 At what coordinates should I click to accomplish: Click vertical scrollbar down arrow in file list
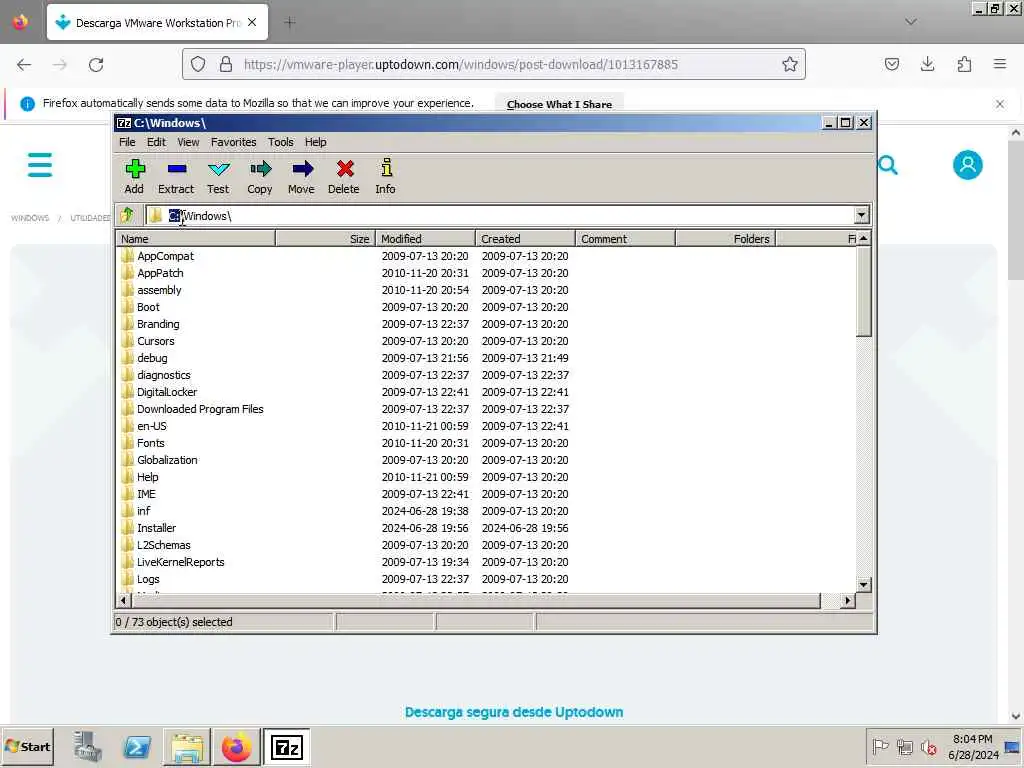pos(863,585)
